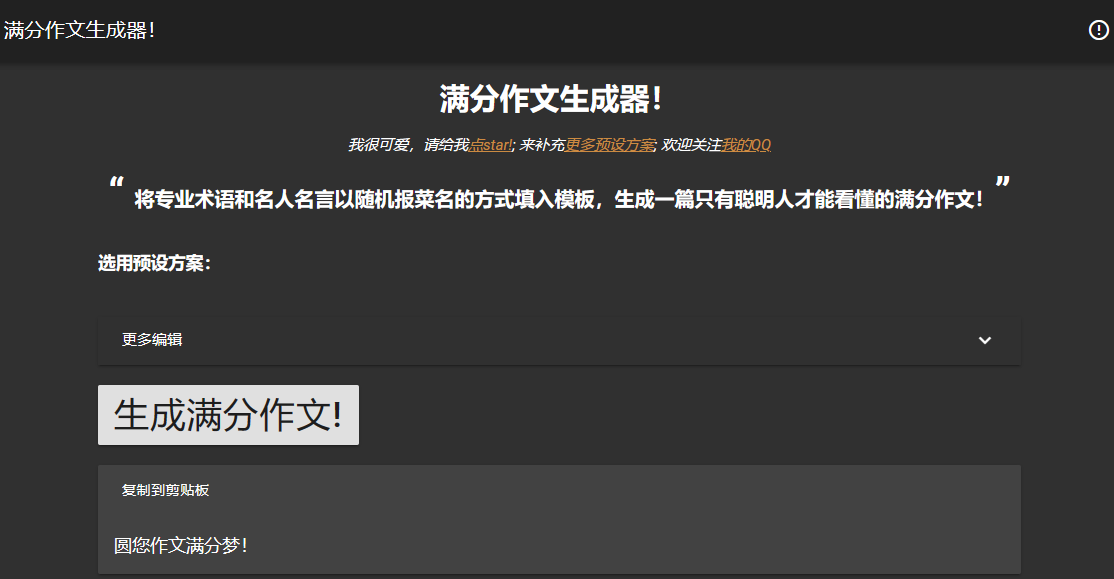Click the 选用预设方案: label
1114x579 pixels.
tap(154, 263)
